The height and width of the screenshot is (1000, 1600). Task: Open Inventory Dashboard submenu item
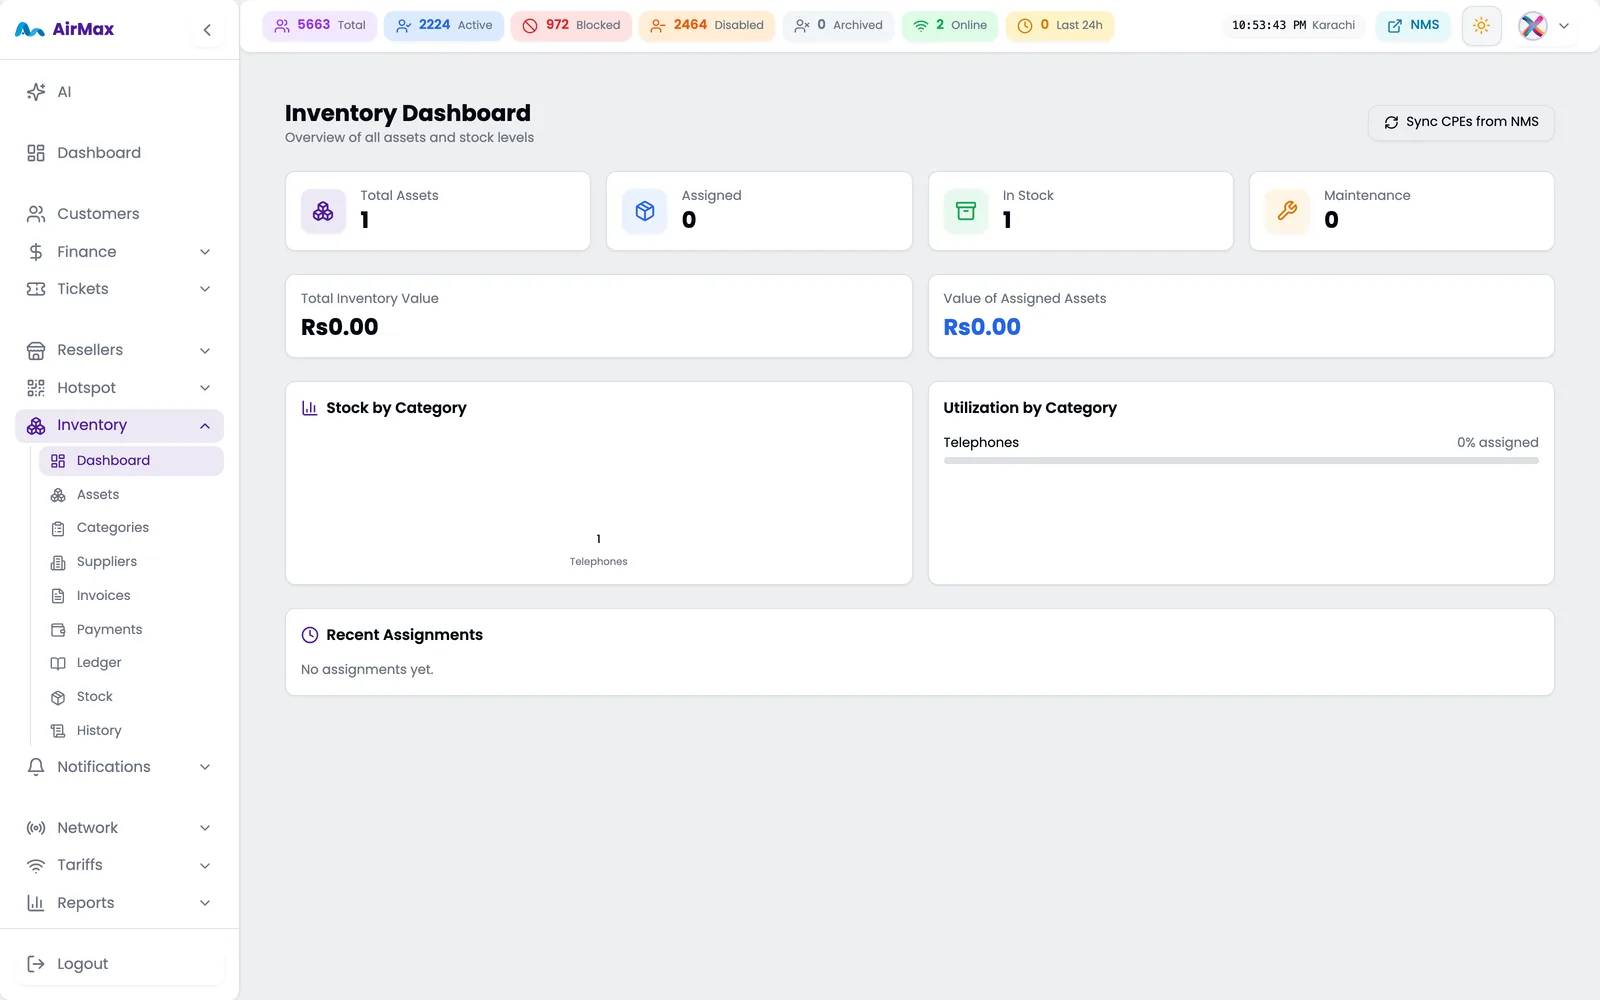tap(131, 461)
